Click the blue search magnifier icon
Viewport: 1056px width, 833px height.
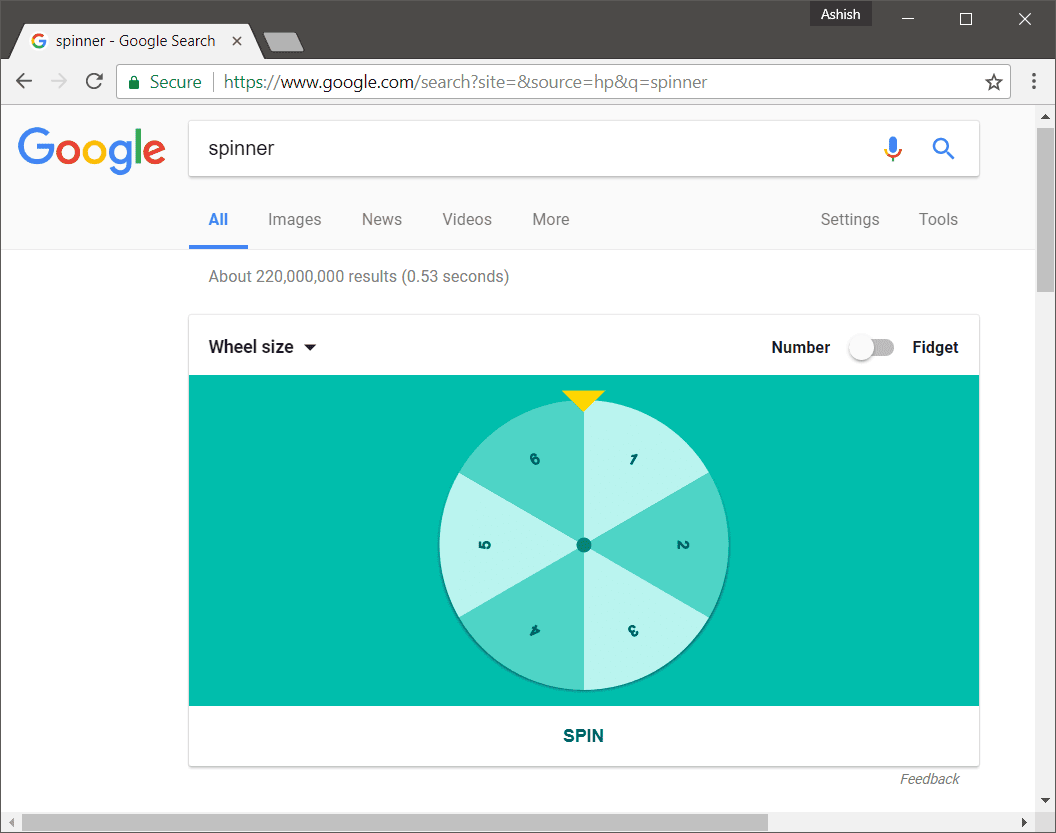tap(943, 148)
